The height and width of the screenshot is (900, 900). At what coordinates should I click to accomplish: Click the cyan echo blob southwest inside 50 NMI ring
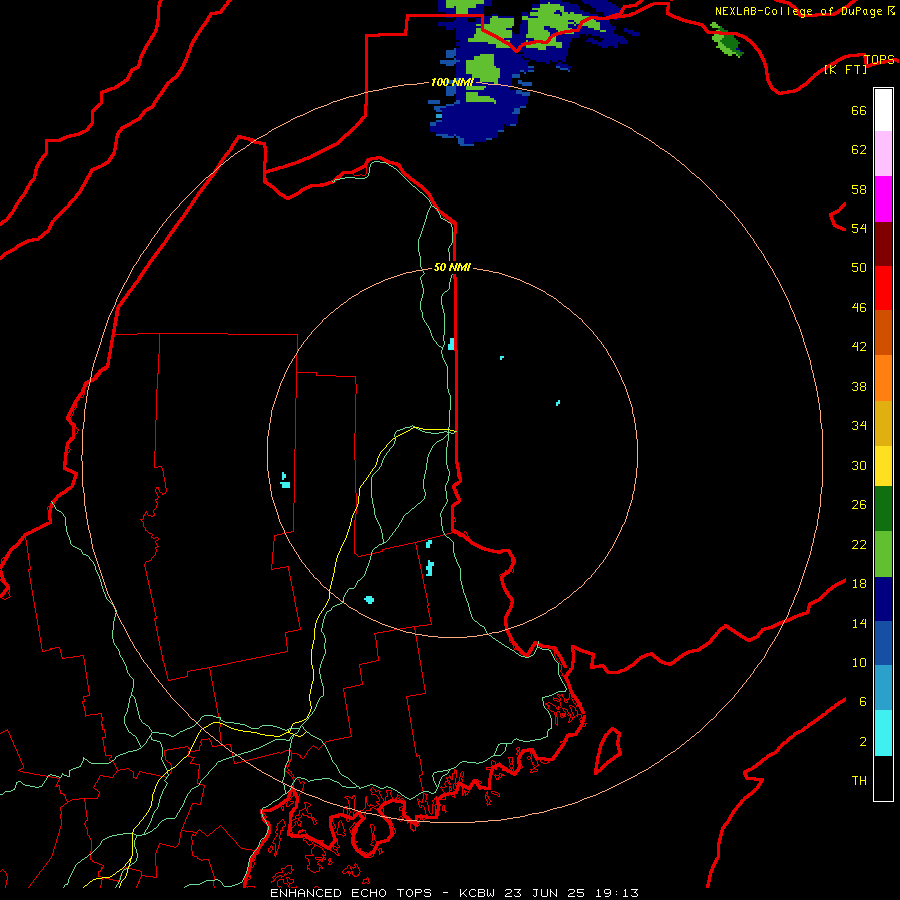point(369,600)
